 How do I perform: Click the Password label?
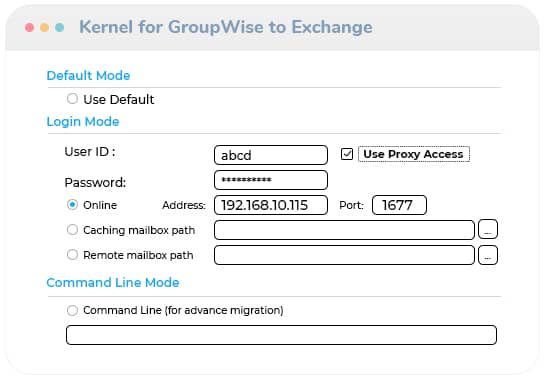point(95,183)
